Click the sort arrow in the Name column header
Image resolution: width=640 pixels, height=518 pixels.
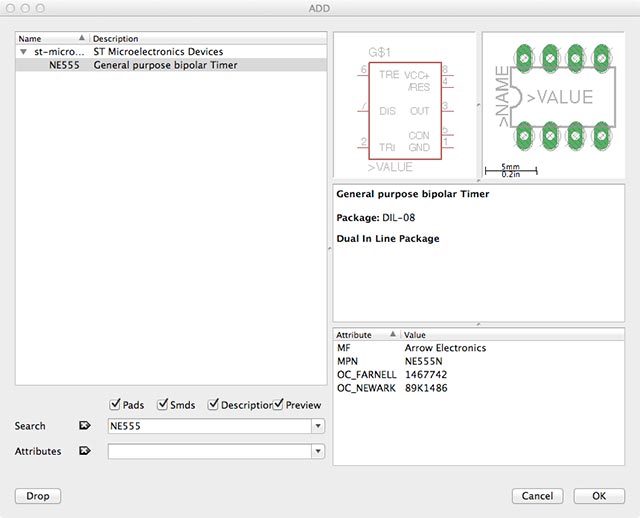pos(81,38)
